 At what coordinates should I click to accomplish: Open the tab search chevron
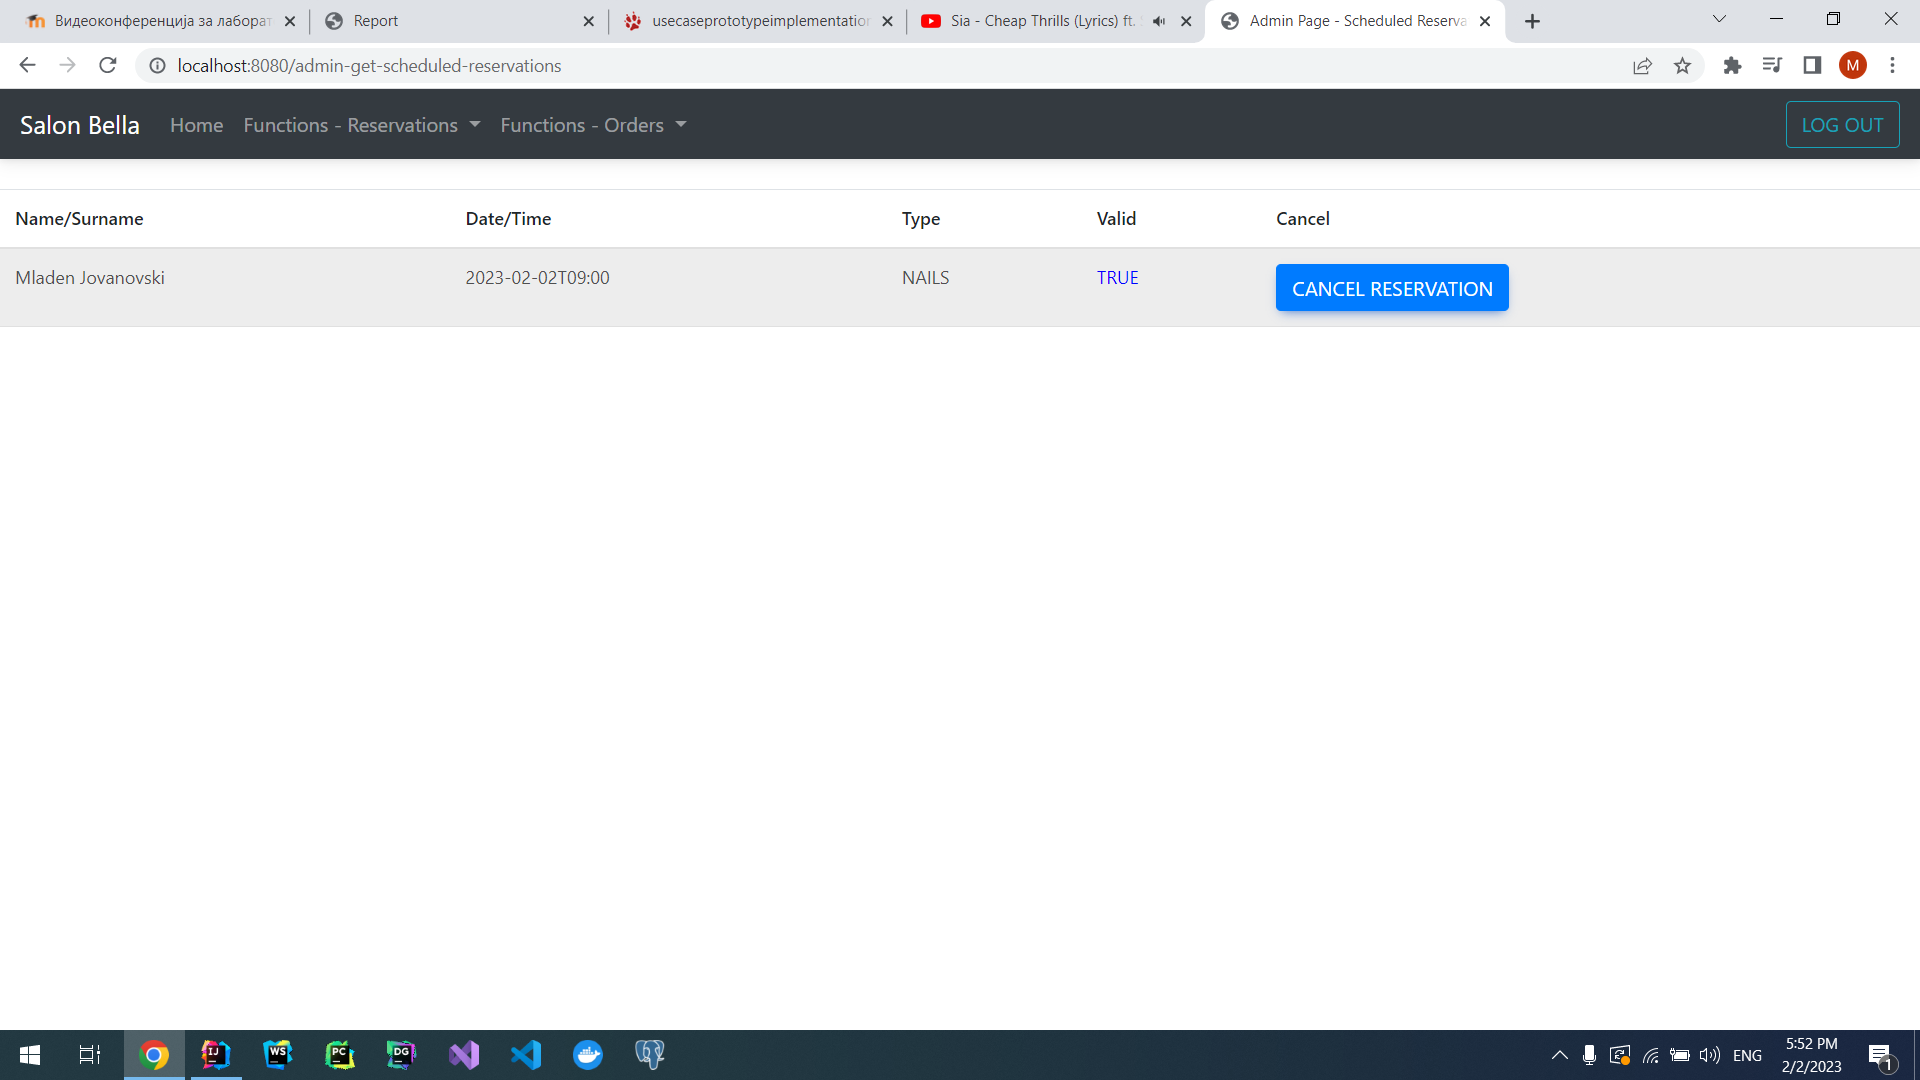coord(1719,19)
